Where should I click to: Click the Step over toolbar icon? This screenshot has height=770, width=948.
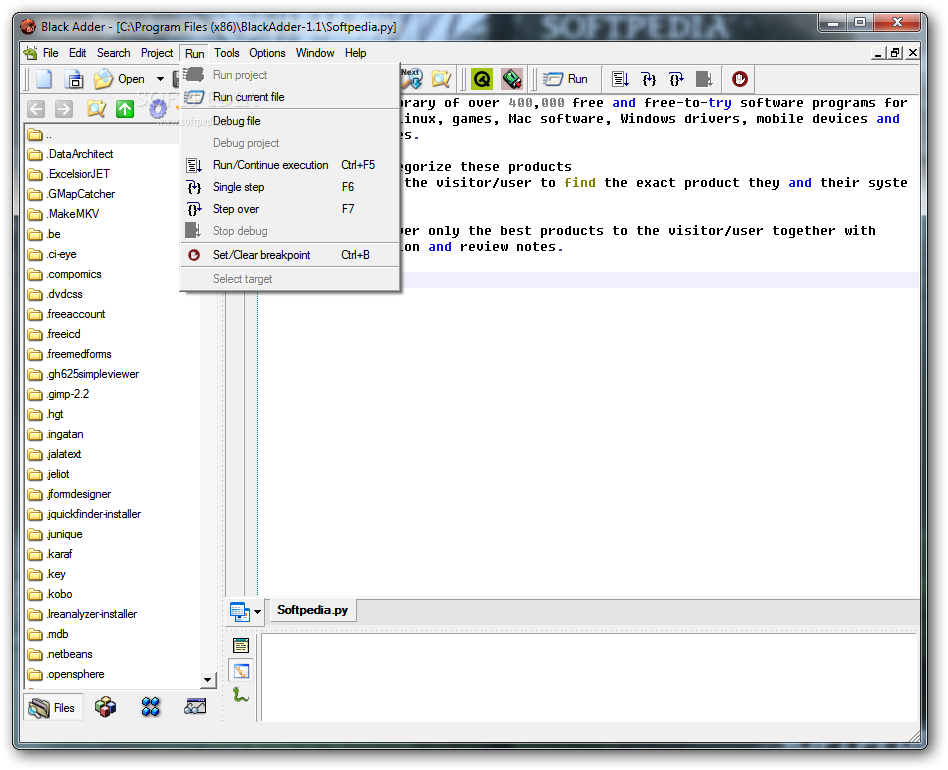pos(676,79)
